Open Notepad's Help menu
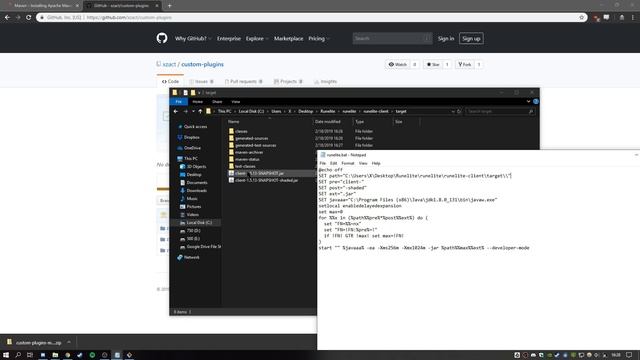The height and width of the screenshot is (360, 640). coord(376,163)
